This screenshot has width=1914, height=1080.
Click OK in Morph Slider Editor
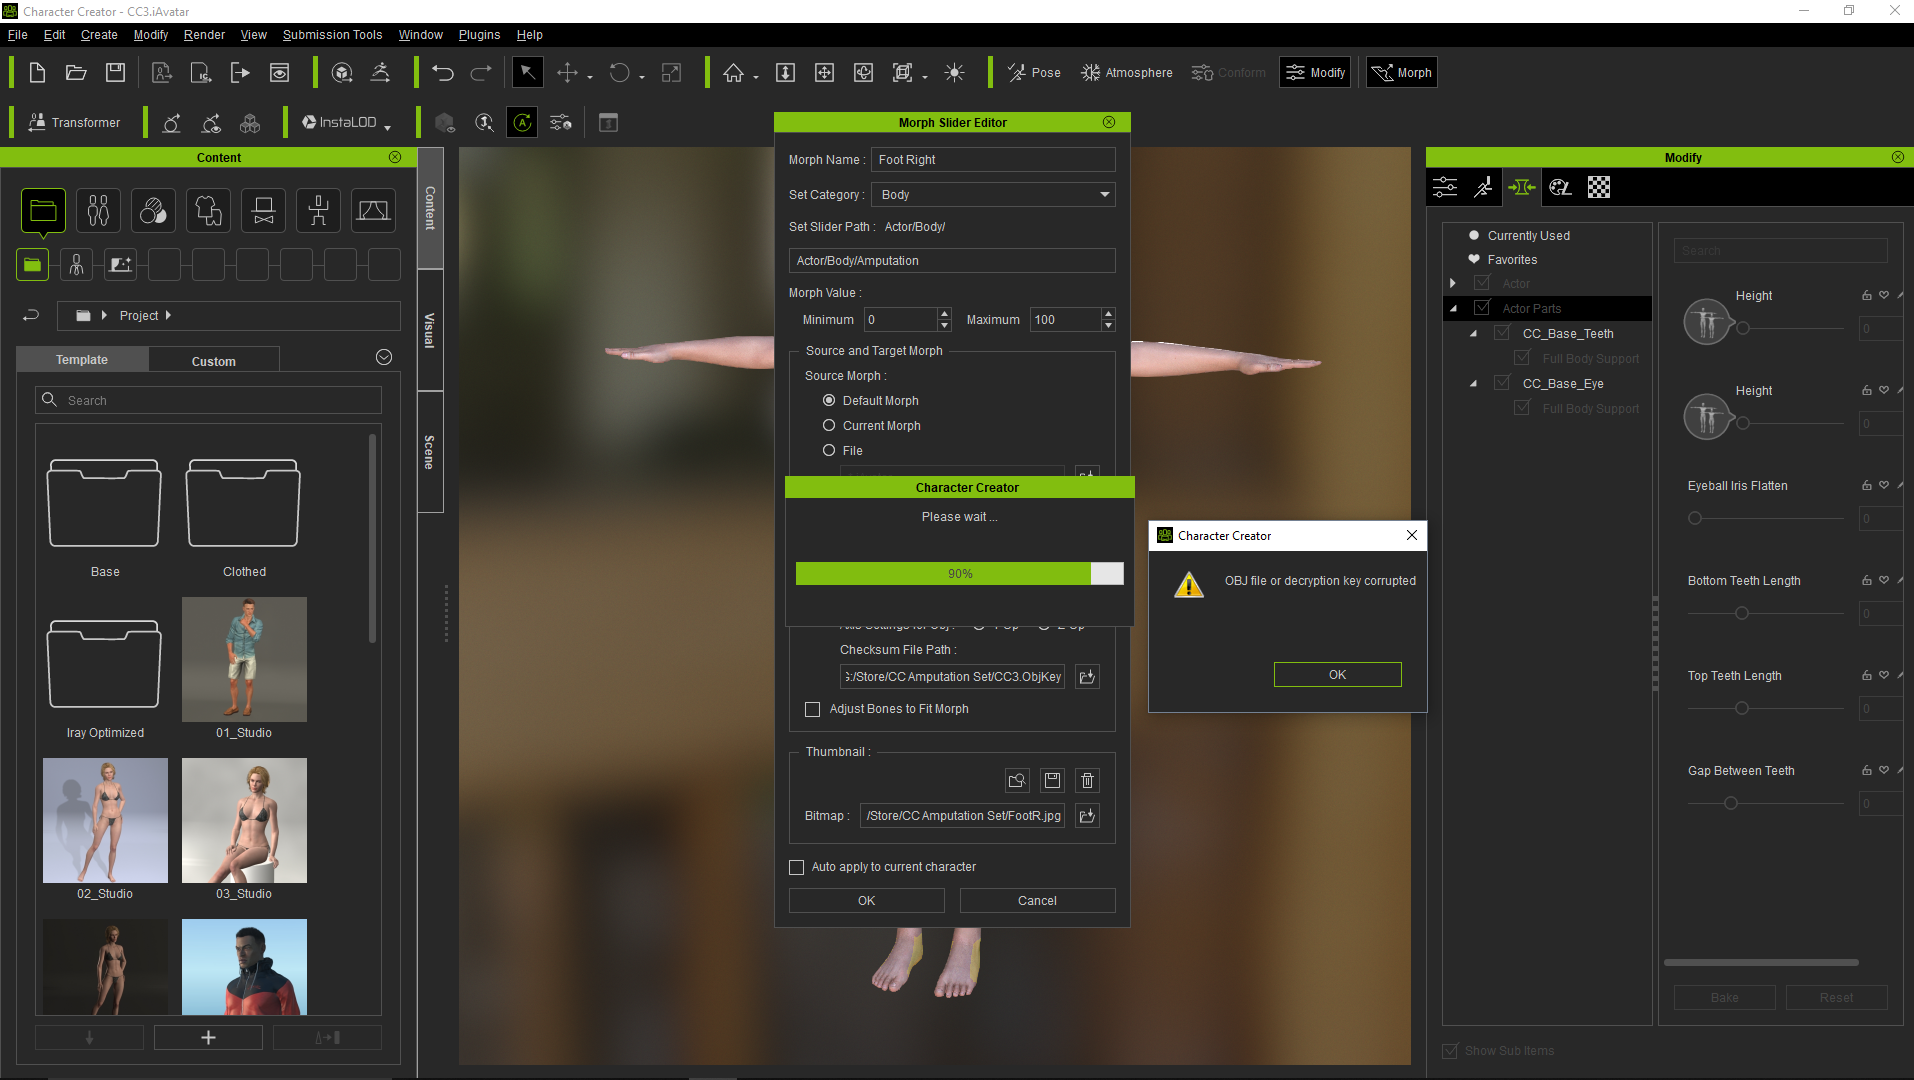866,901
